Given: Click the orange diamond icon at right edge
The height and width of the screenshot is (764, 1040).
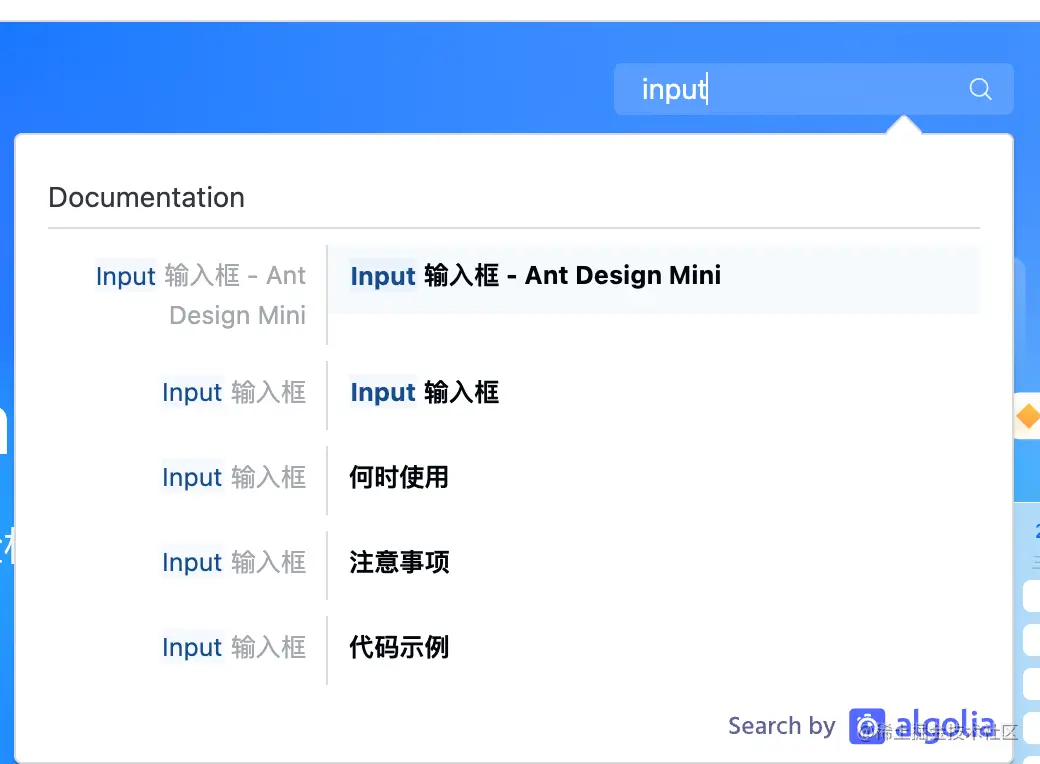Looking at the screenshot, I should pyautogui.click(x=1028, y=417).
